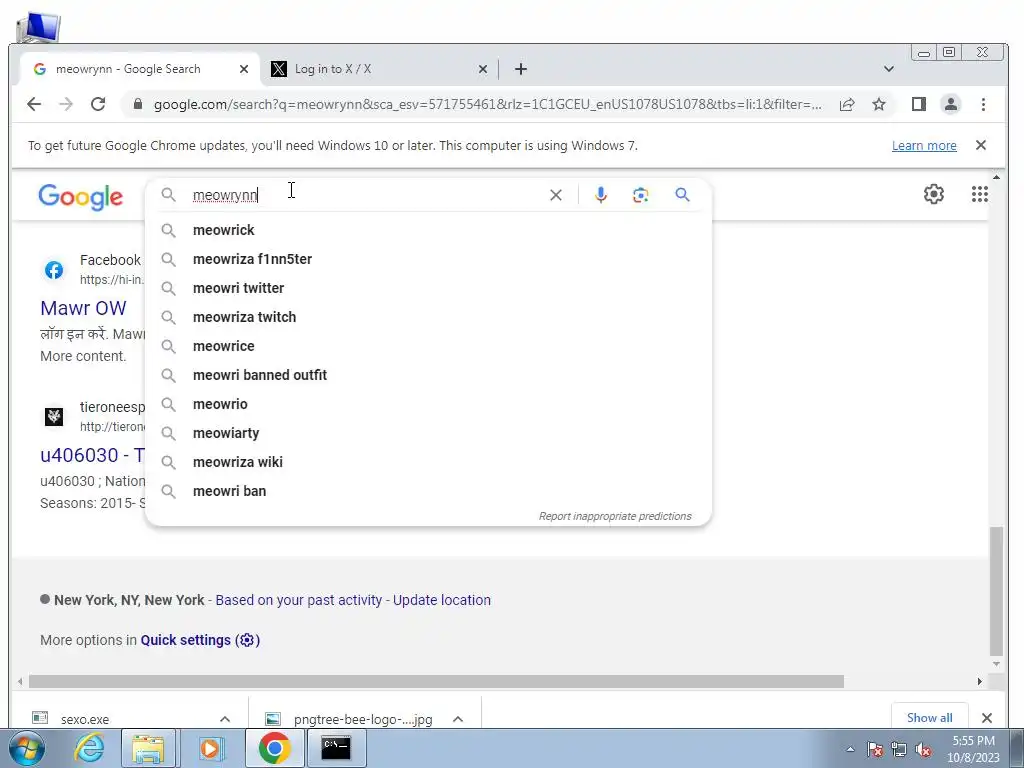Choose suggestion 'meowri banned outfit'

(x=428, y=375)
